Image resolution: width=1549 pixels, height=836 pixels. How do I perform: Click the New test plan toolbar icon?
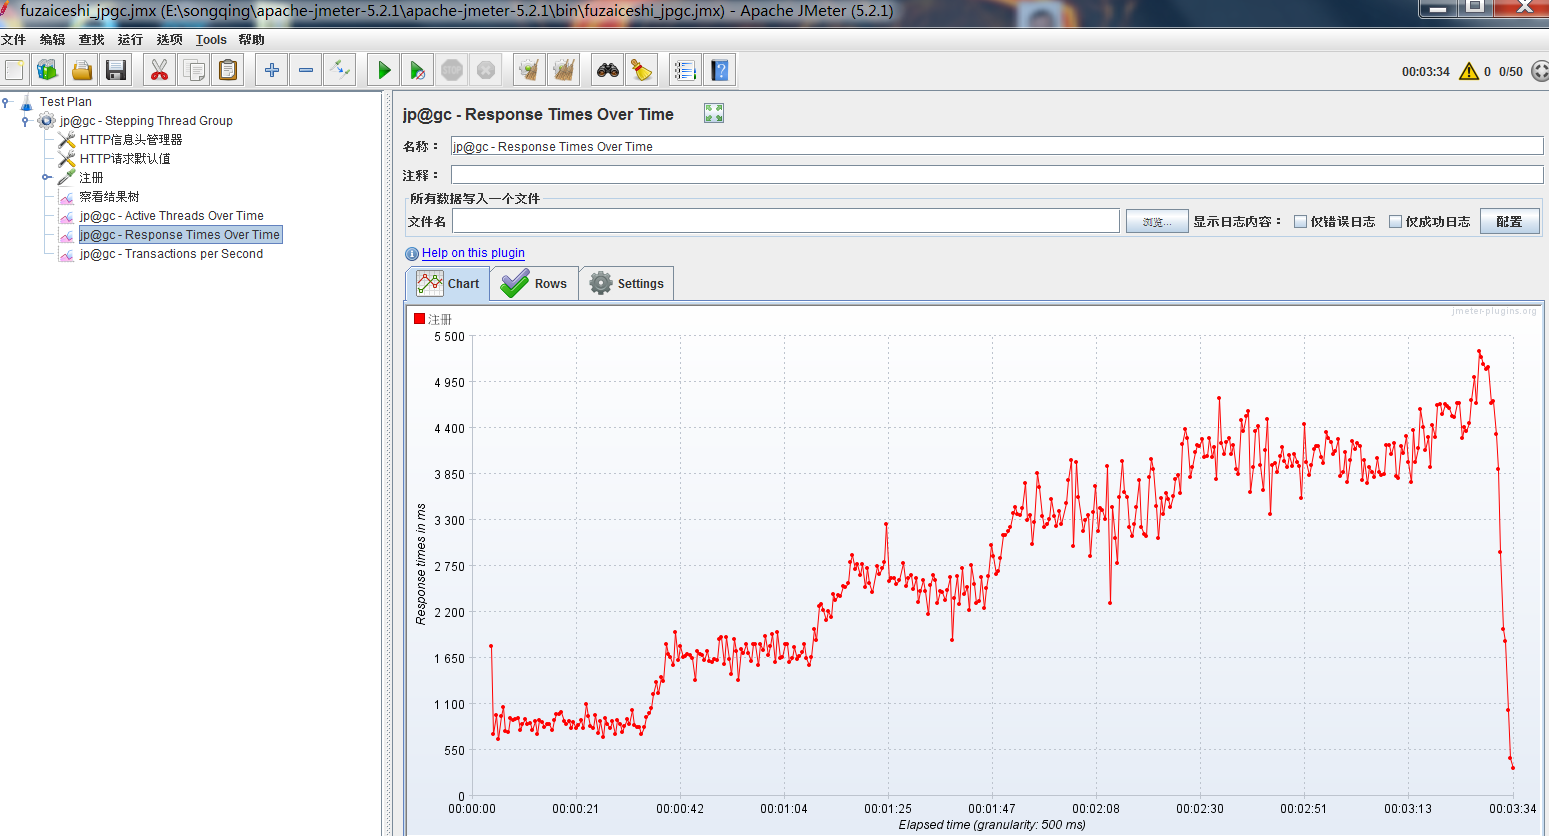pos(15,70)
